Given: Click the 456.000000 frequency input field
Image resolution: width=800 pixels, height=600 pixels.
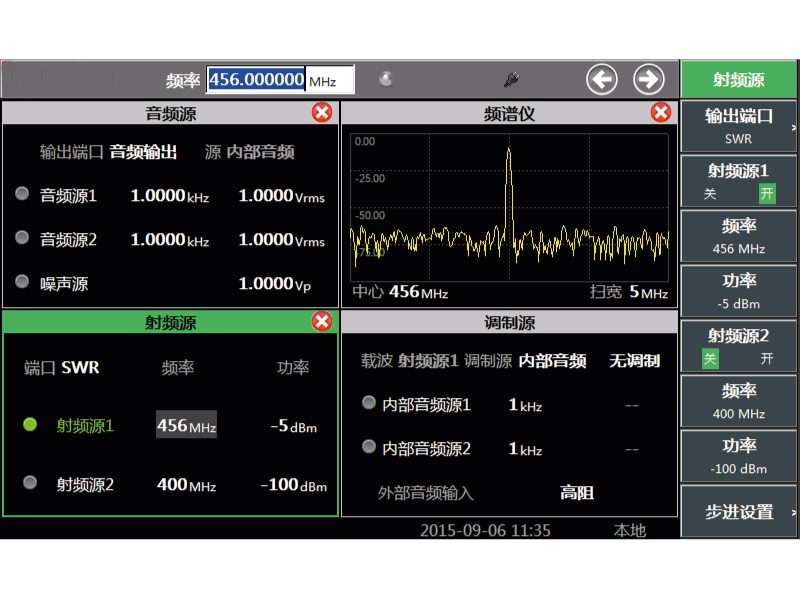Looking at the screenshot, I should pos(256,80).
